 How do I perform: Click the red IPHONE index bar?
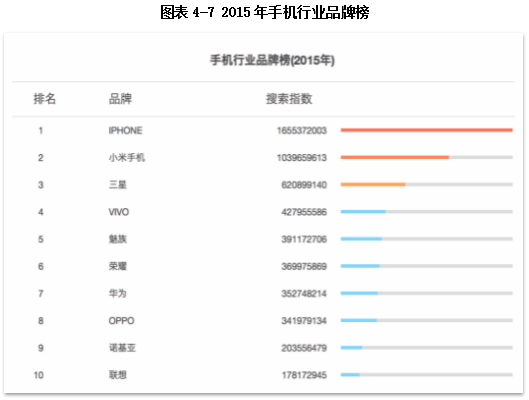pos(426,130)
